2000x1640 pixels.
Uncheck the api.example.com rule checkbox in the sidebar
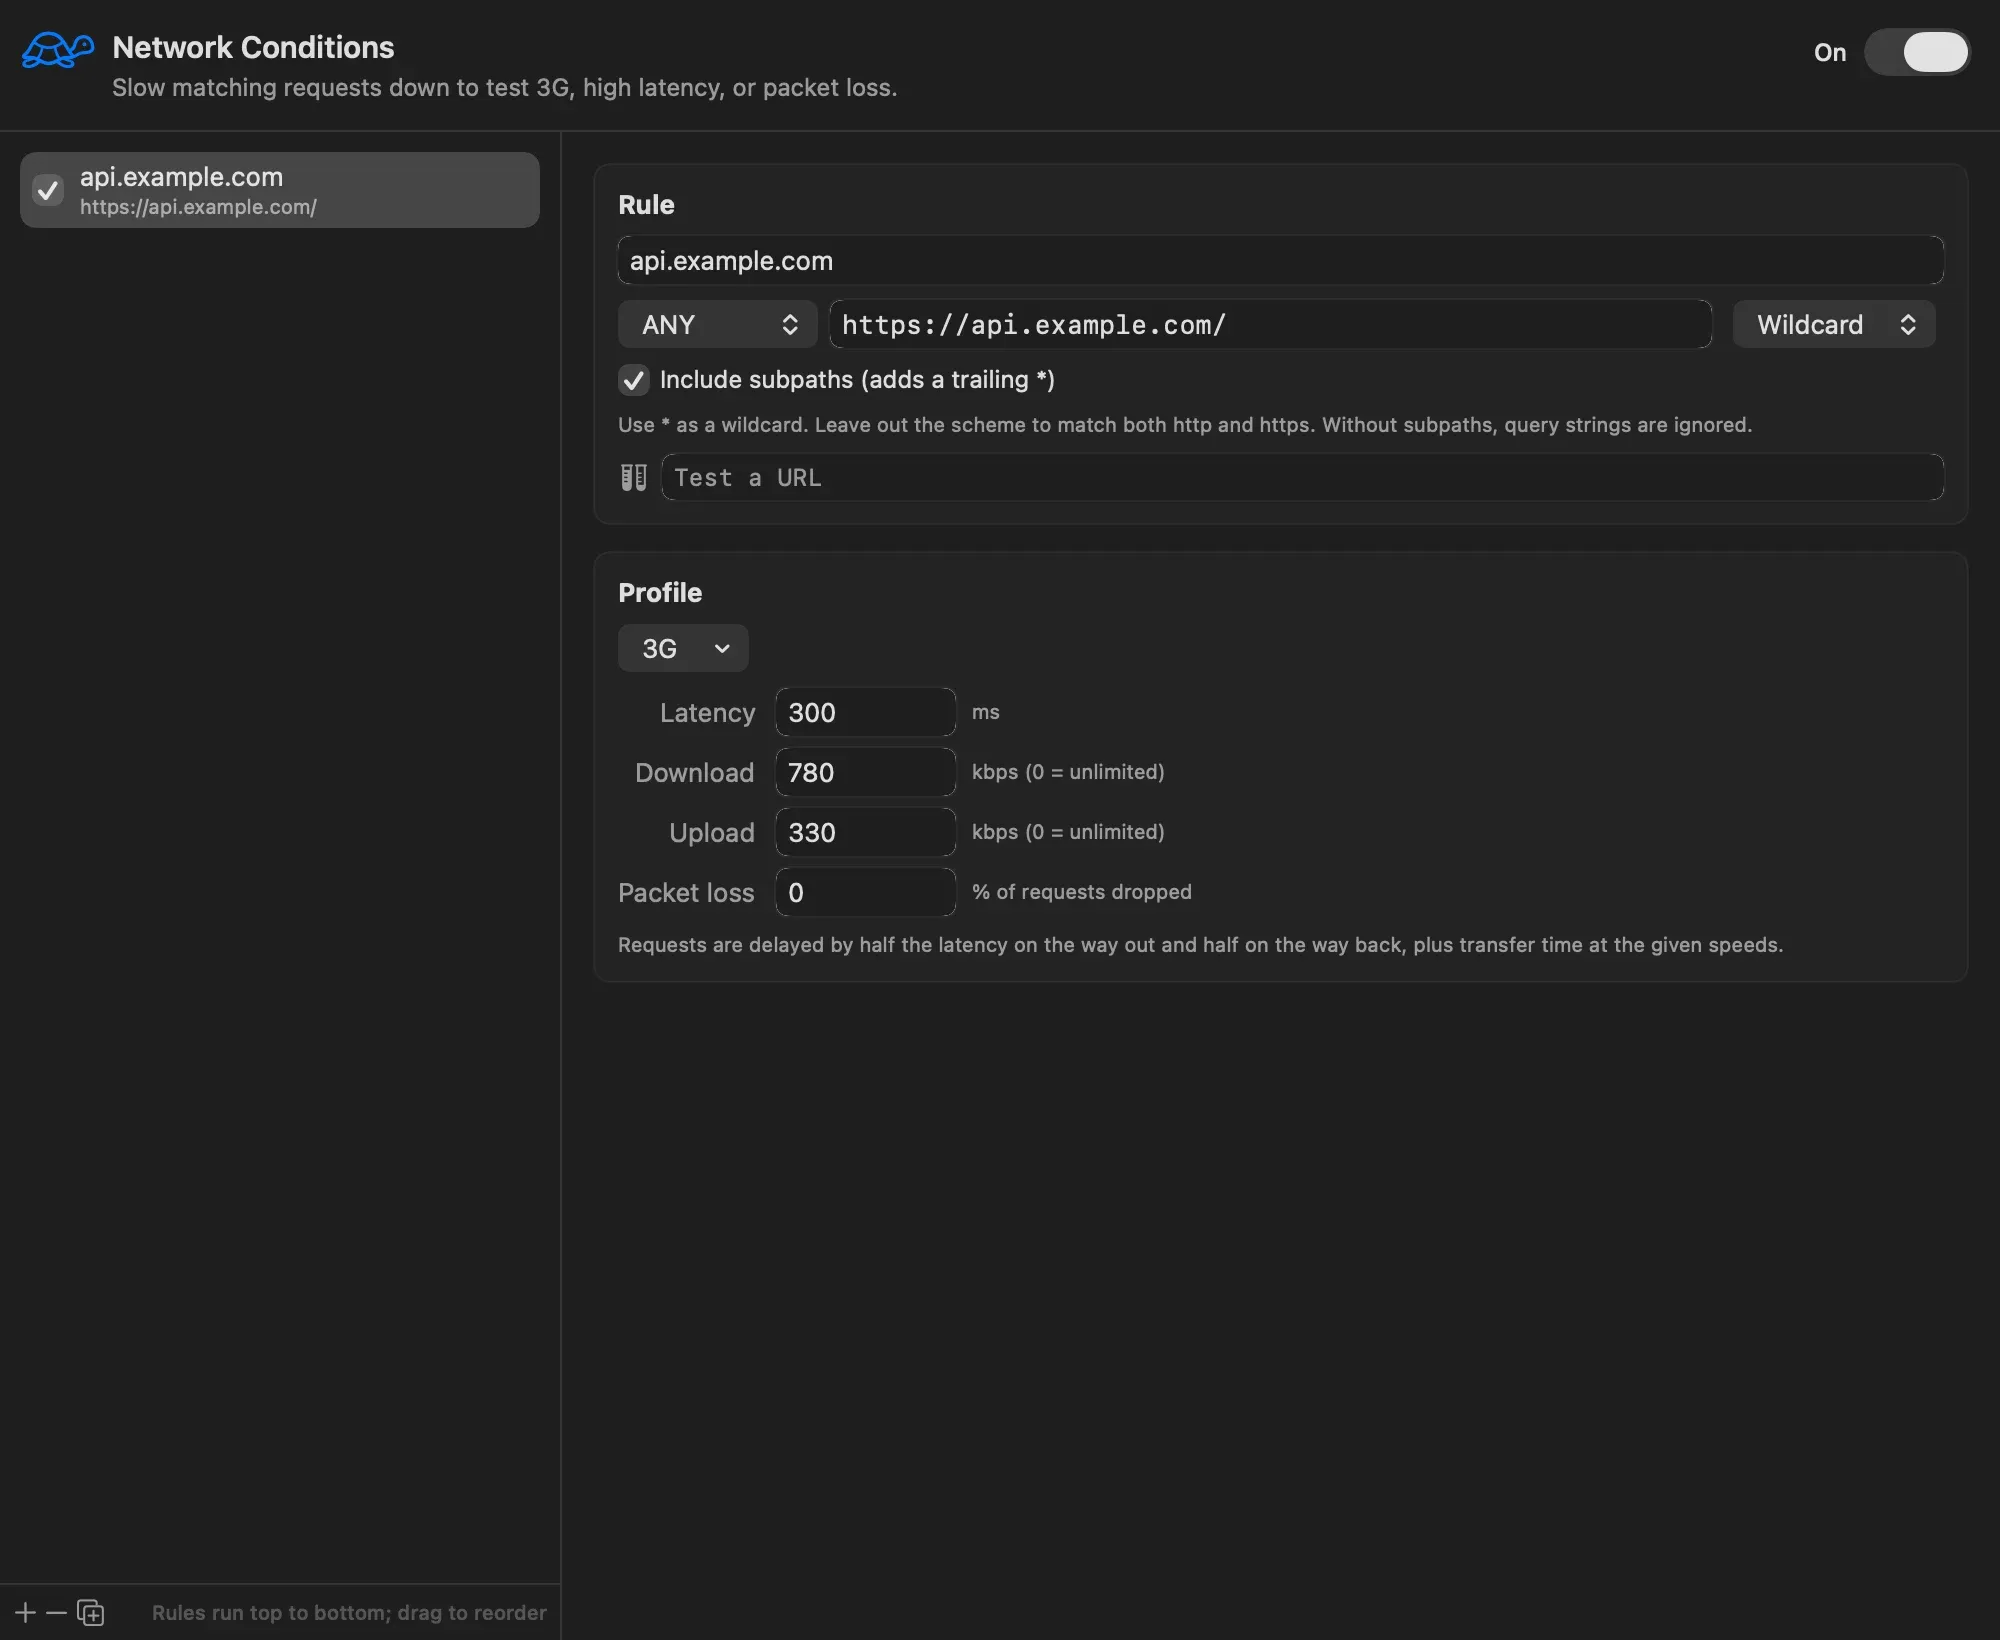48,190
